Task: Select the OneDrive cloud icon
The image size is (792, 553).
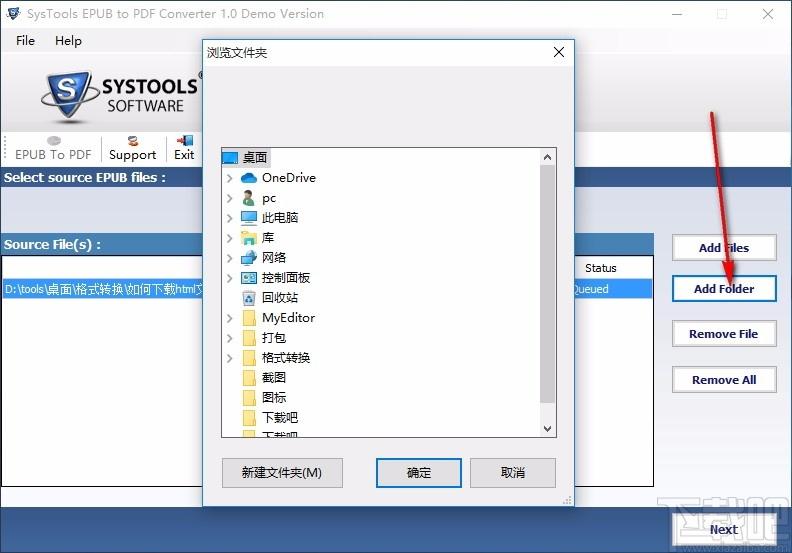Action: point(249,178)
